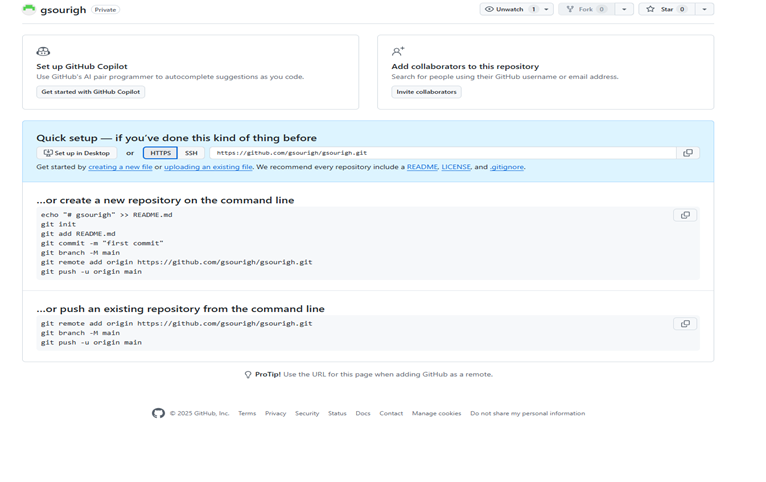The width and height of the screenshot is (766, 482).
Task: Copy the push existing repository commands
Action: pyautogui.click(x=685, y=324)
